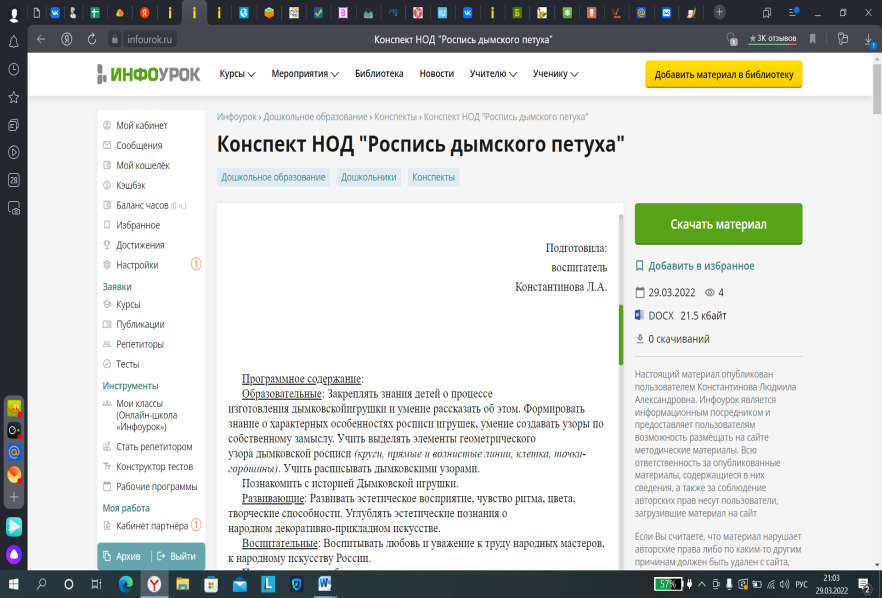882x598 pixels.
Task: Launch Microsoft Word from the taskbar
Action: pyautogui.click(x=326, y=583)
